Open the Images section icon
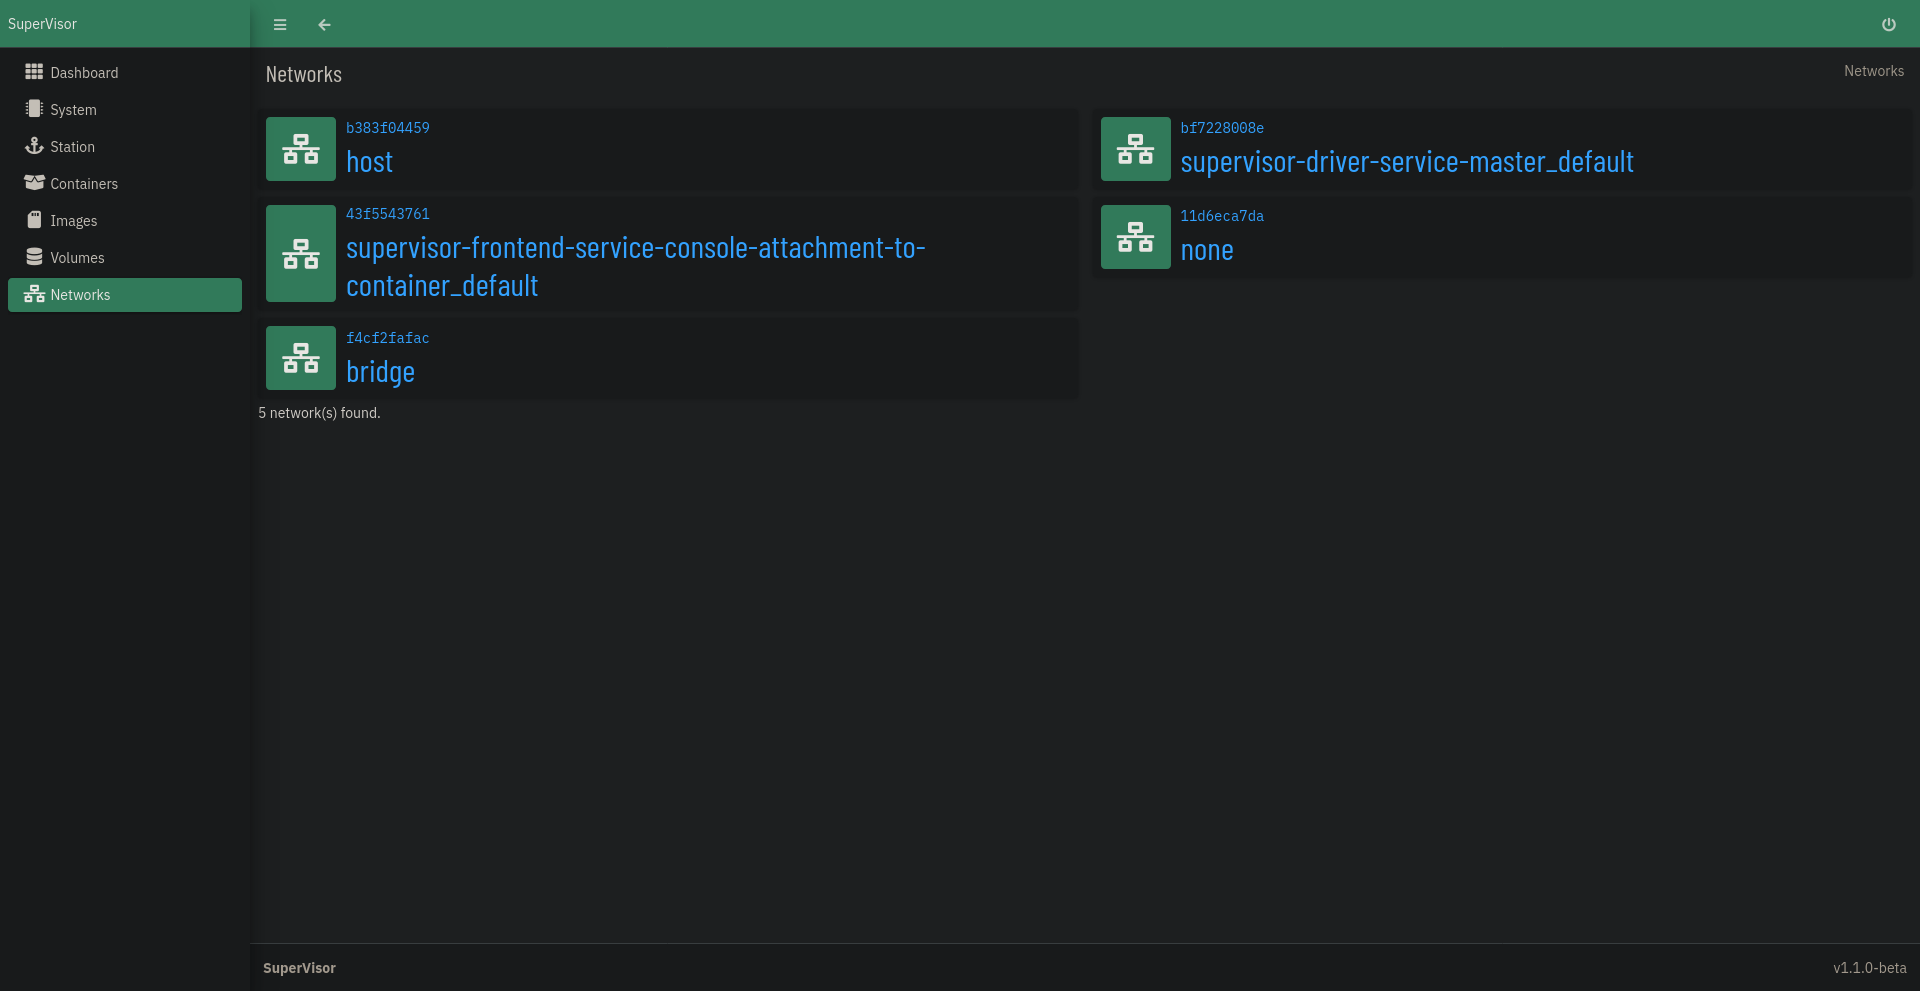1920x991 pixels. tap(33, 220)
